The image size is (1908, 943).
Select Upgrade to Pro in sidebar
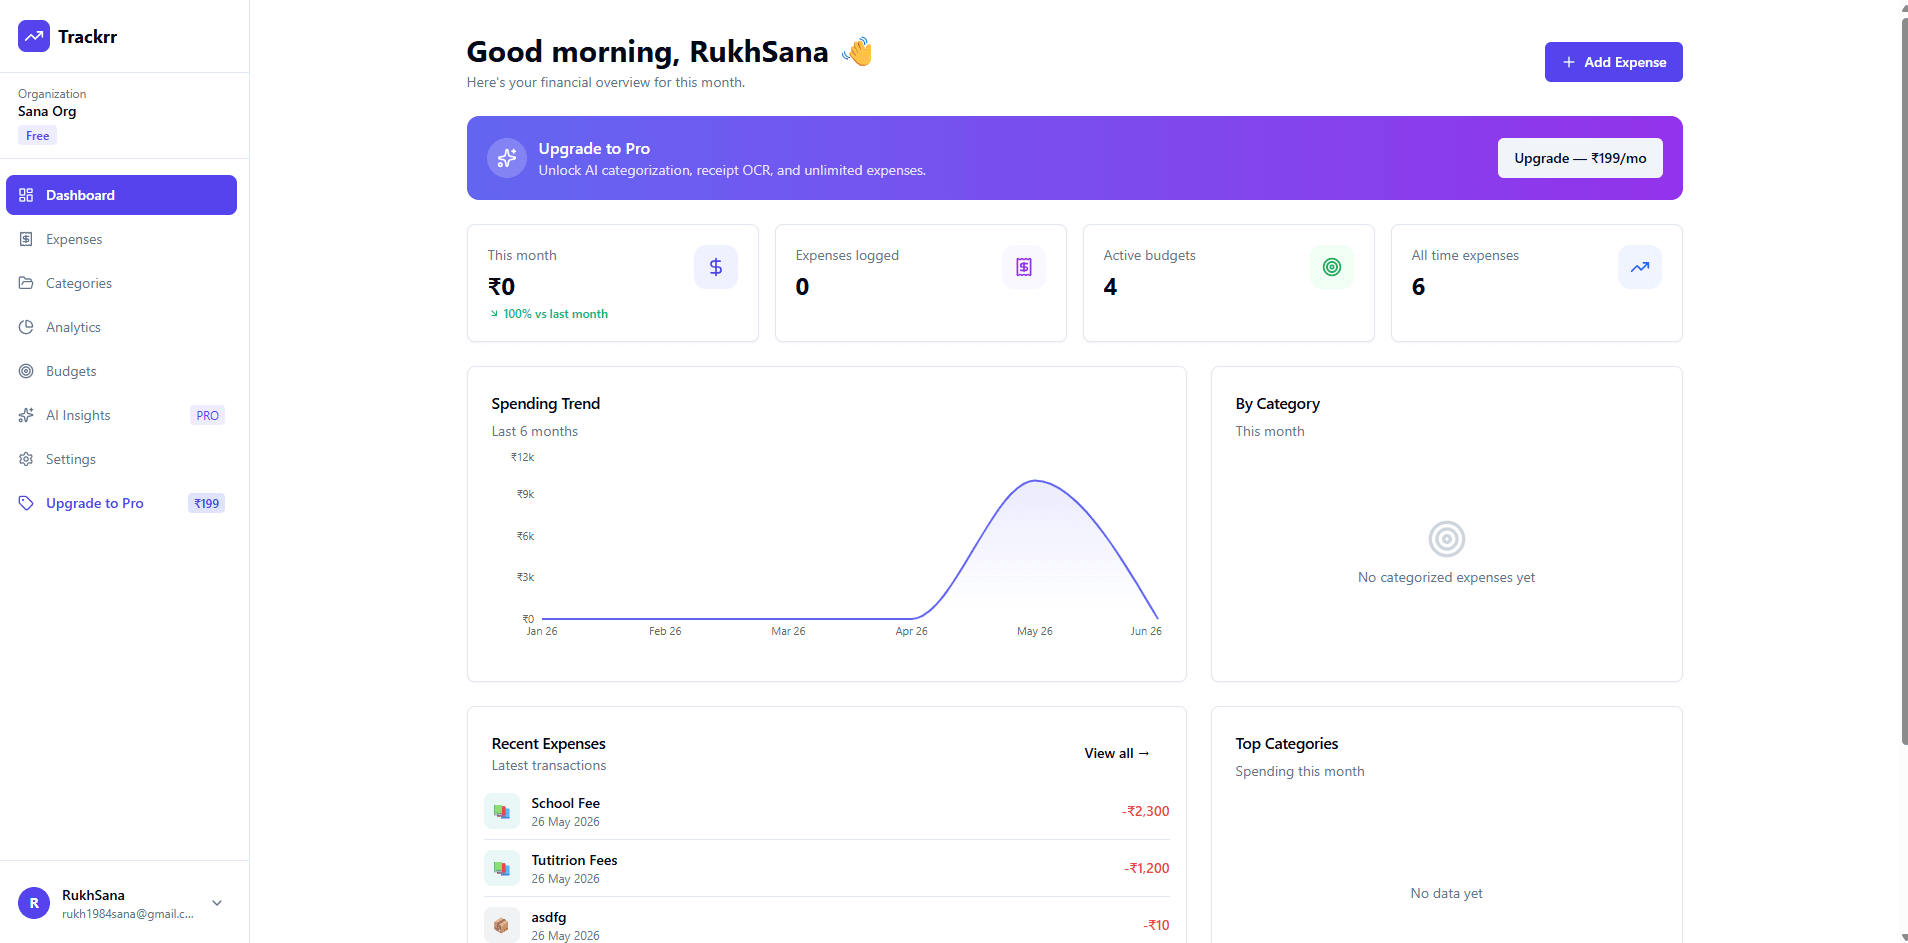(121, 503)
